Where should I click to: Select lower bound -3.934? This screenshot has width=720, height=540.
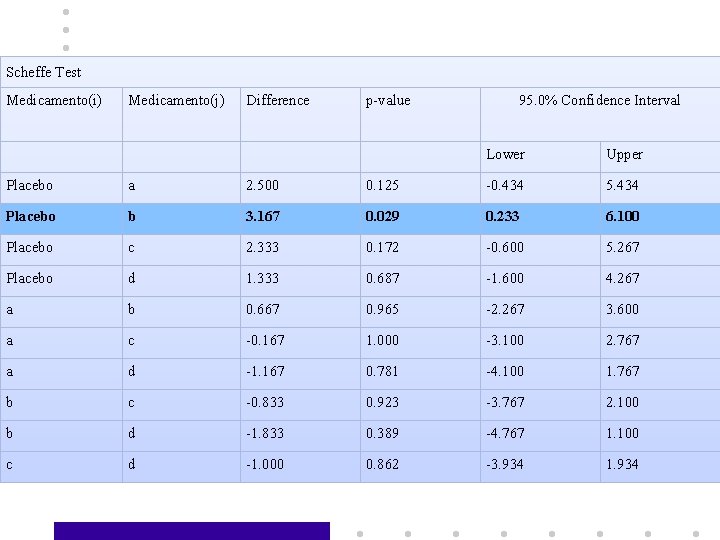tap(505, 464)
